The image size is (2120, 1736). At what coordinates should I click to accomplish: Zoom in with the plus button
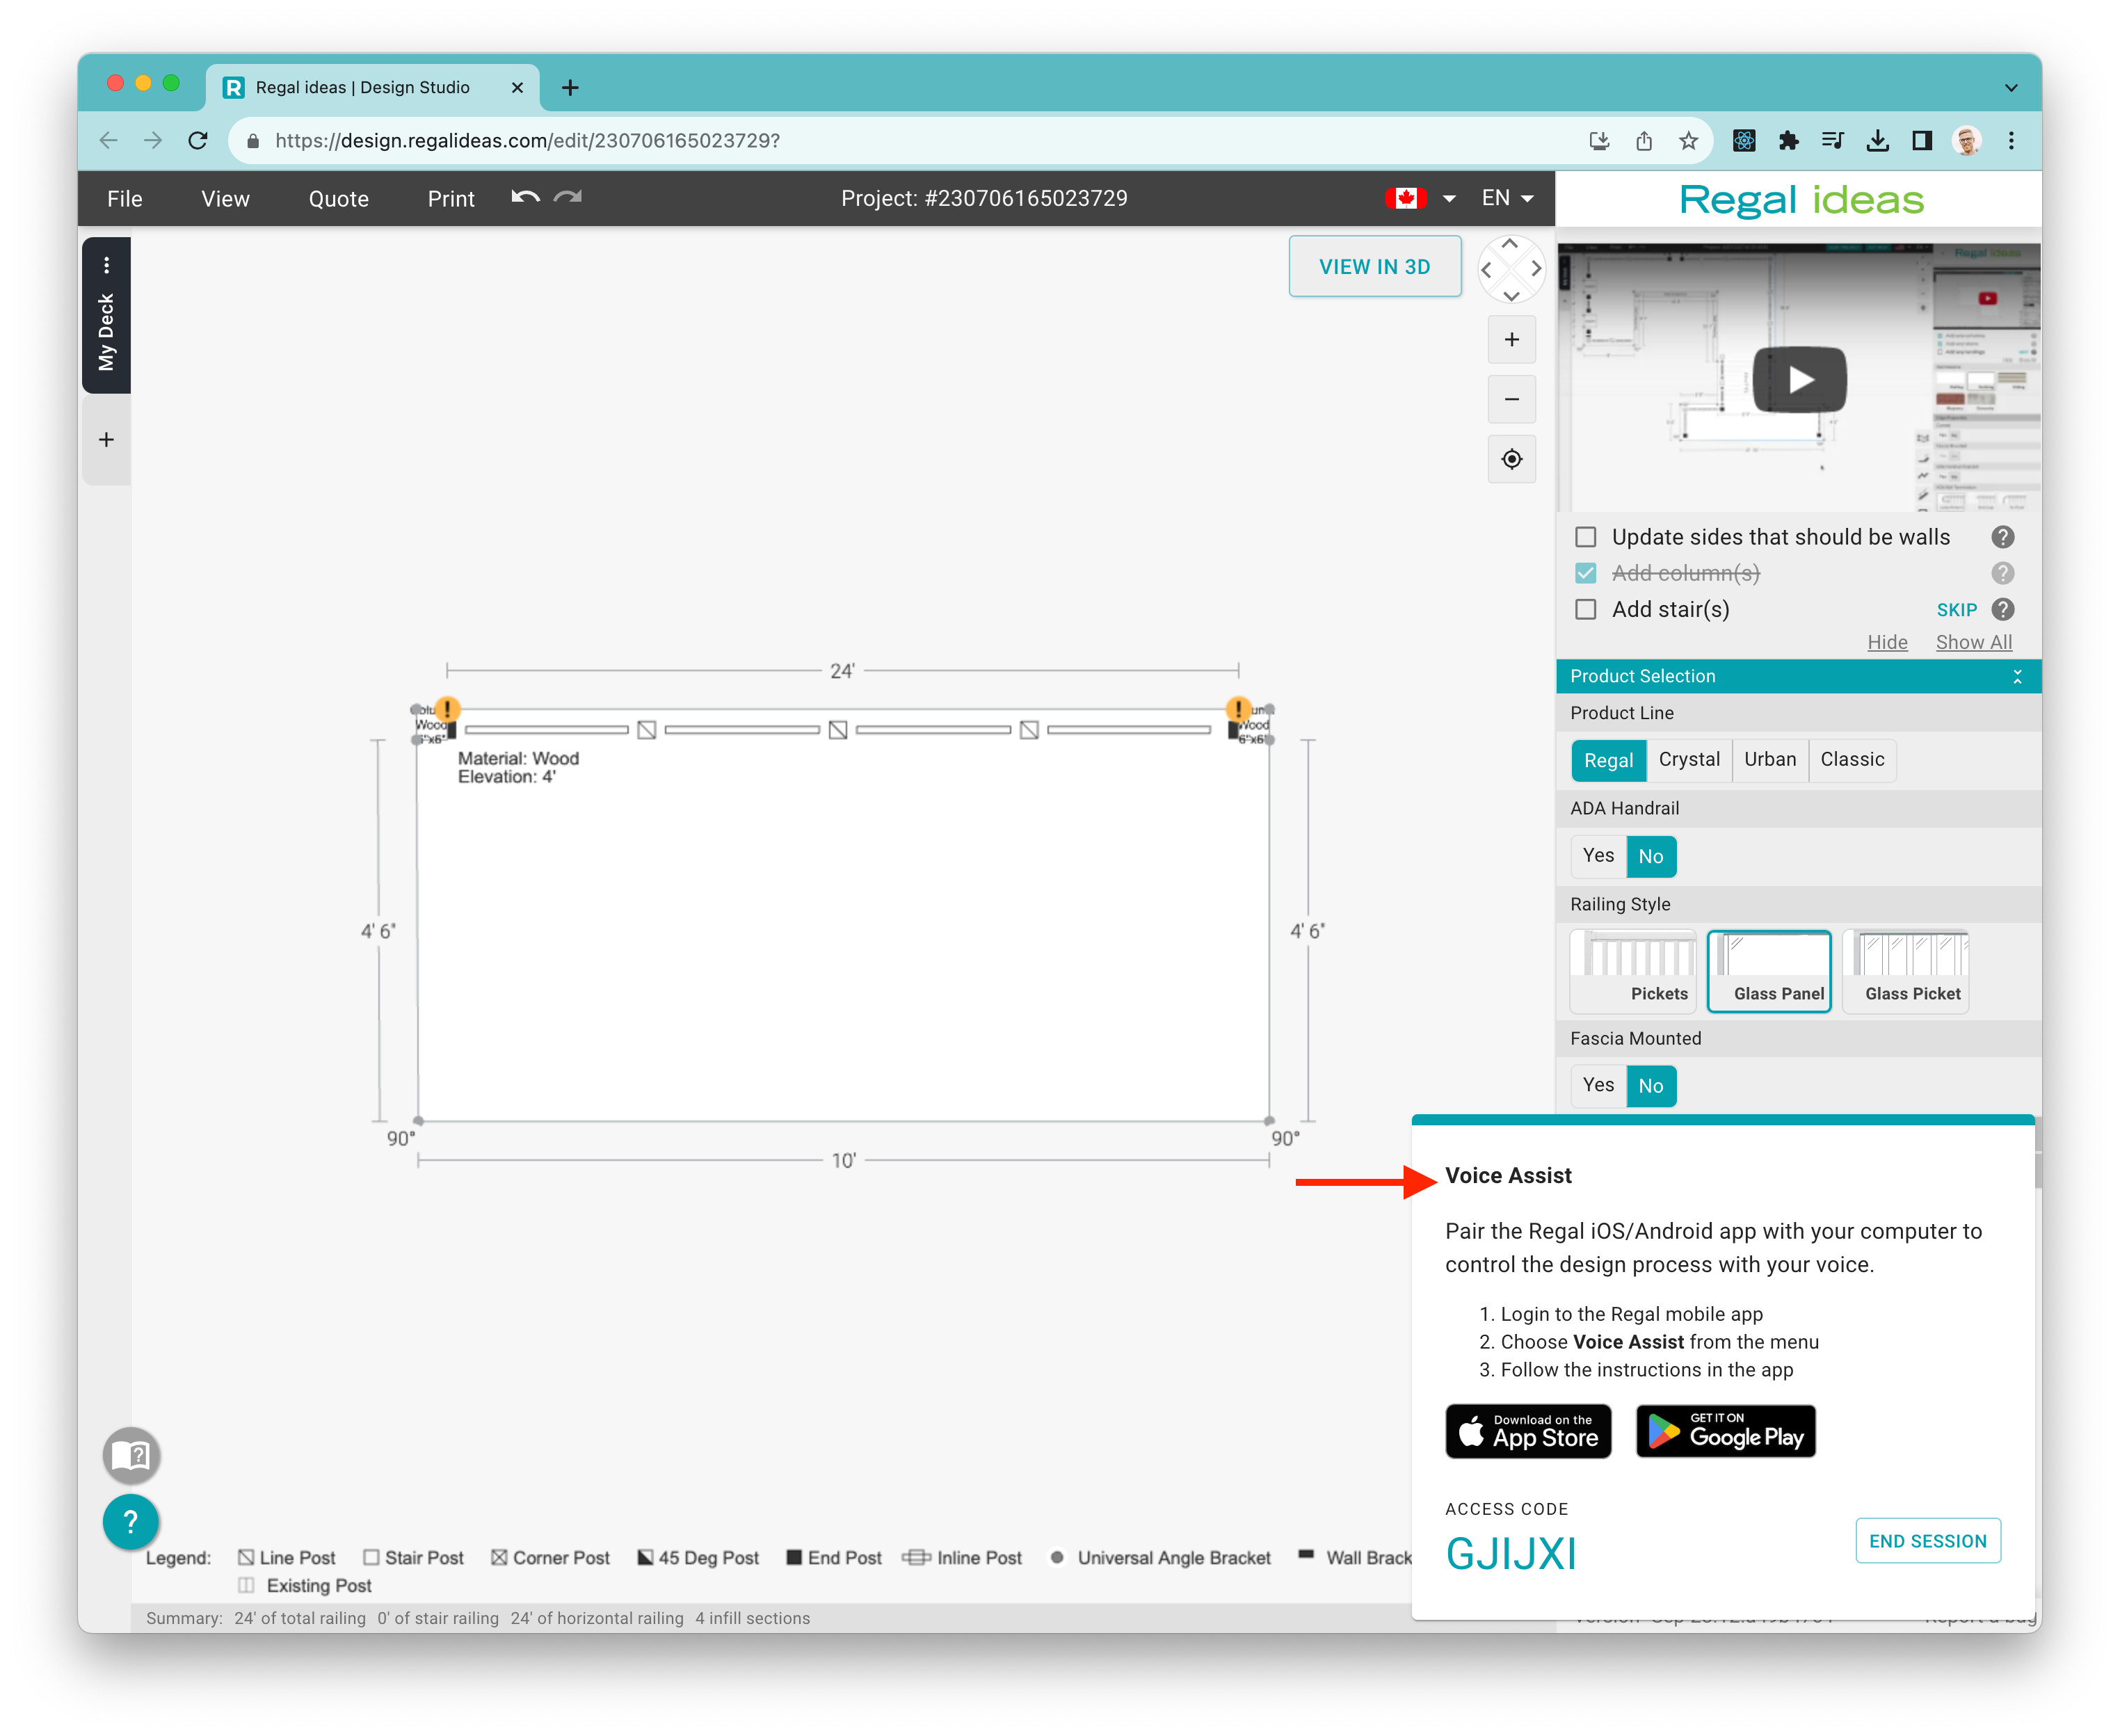click(1511, 340)
